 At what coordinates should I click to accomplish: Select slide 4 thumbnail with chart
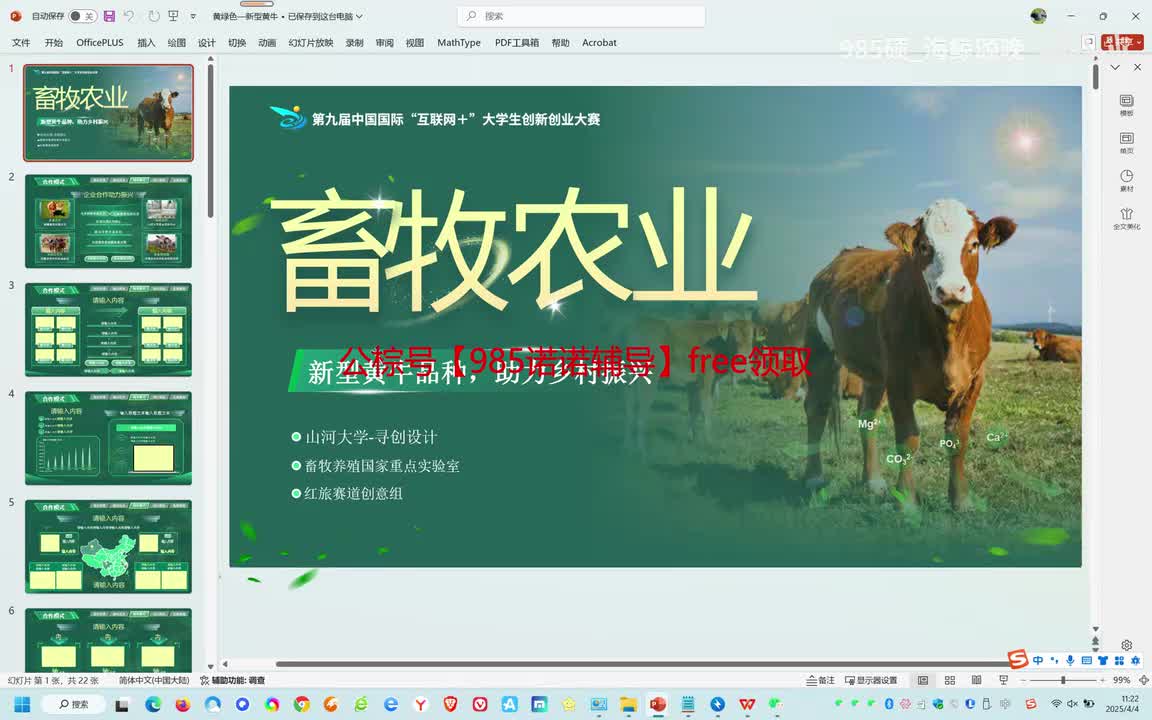[109, 438]
